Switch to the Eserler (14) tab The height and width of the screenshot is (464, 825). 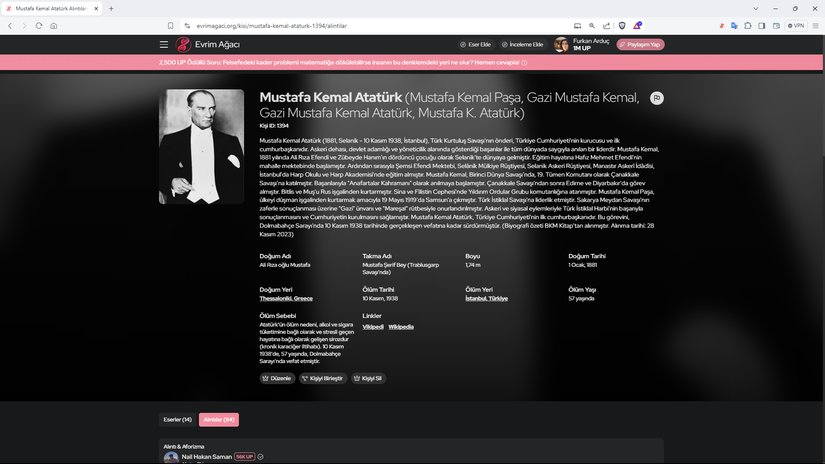[x=178, y=420]
